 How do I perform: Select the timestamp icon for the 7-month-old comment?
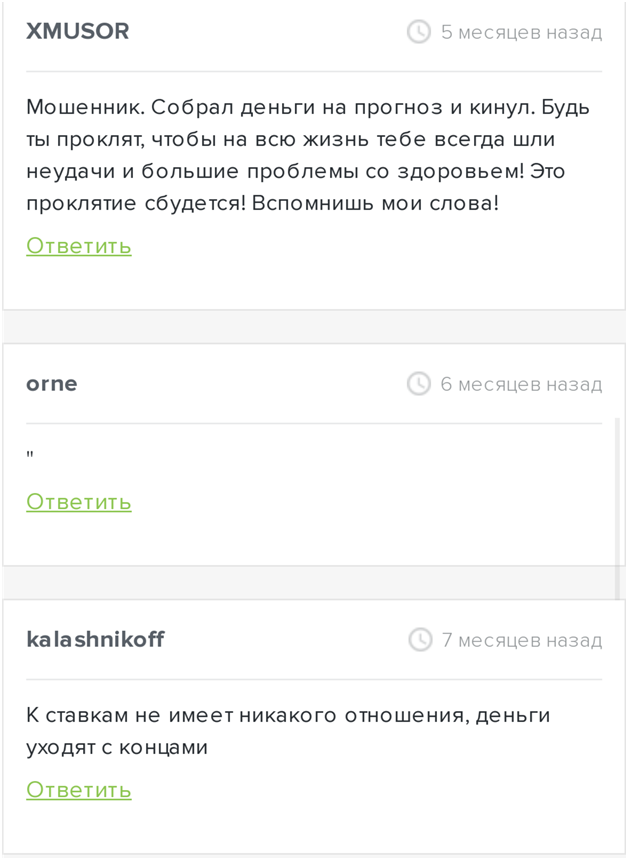click(418, 639)
